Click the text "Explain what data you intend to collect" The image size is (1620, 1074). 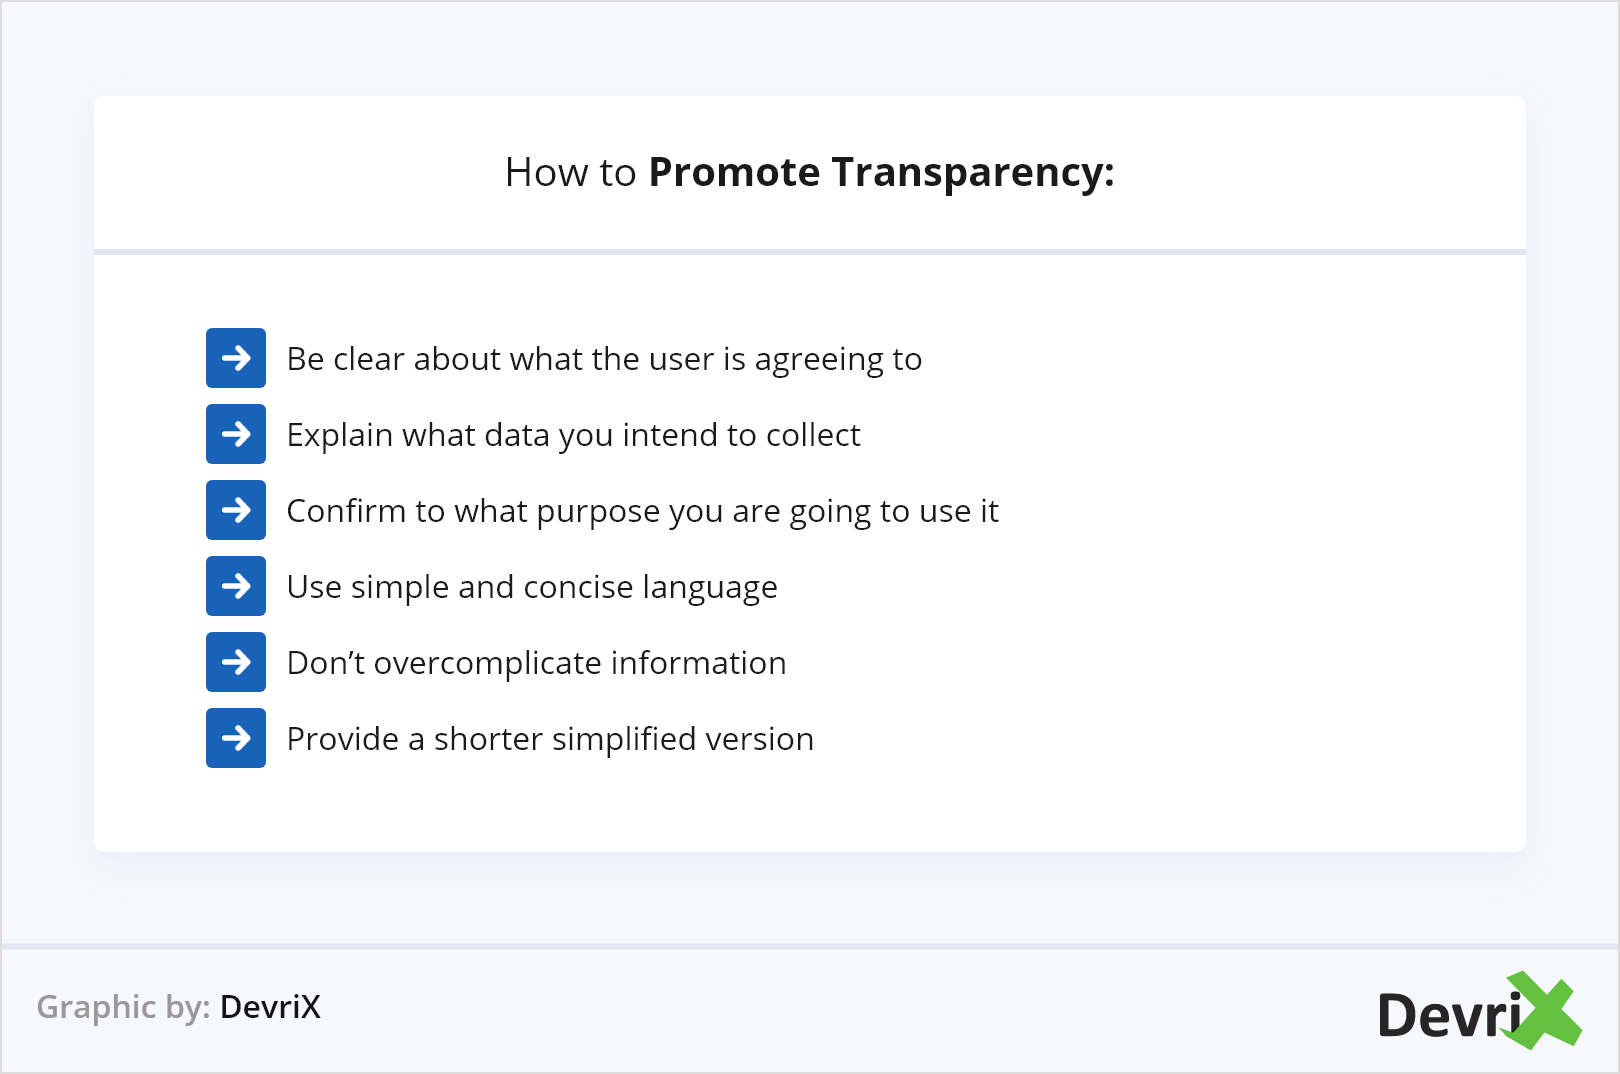click(573, 435)
